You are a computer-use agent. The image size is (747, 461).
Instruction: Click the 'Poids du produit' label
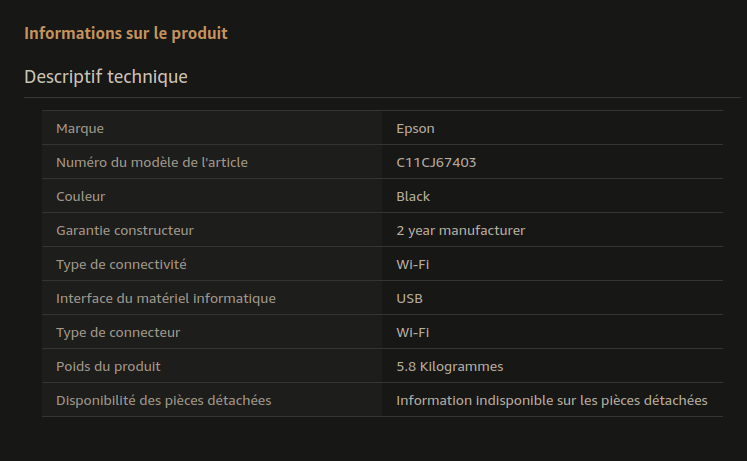click(x=108, y=367)
